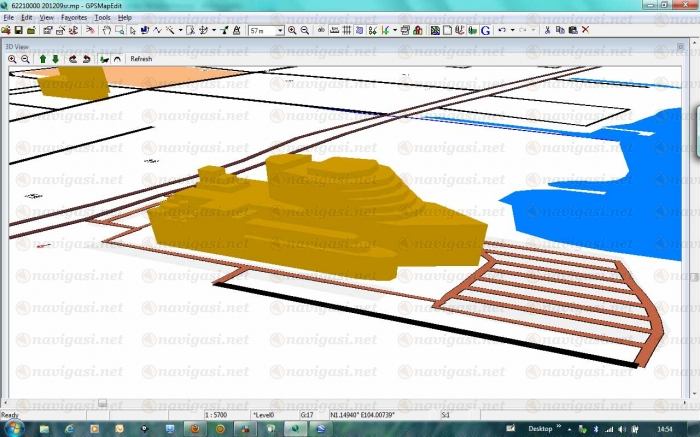Click the blue G Google icon
The width and height of the screenshot is (700, 437).
[485, 30]
